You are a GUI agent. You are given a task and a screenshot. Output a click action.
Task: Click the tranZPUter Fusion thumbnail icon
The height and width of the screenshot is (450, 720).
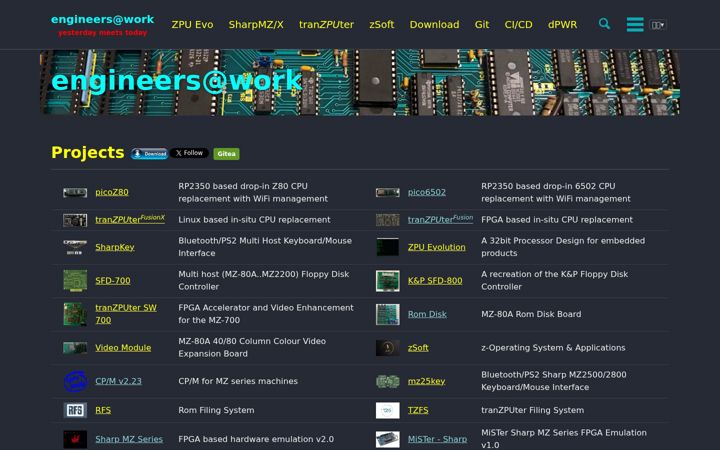pos(388,220)
